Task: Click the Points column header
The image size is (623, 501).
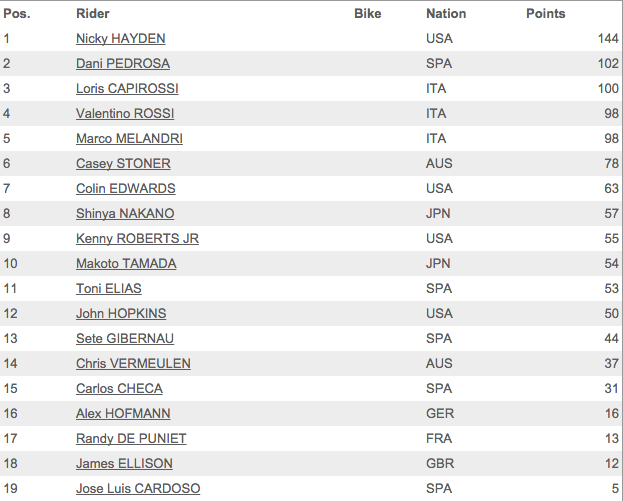Action: point(546,14)
